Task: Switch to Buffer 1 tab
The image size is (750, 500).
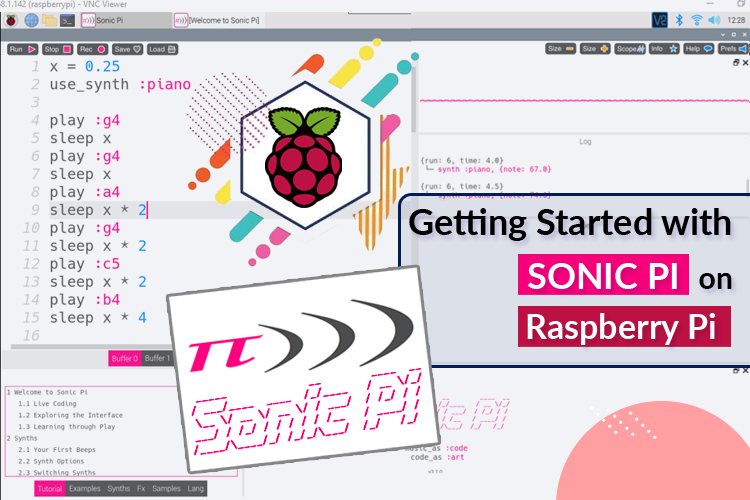Action: 157,358
